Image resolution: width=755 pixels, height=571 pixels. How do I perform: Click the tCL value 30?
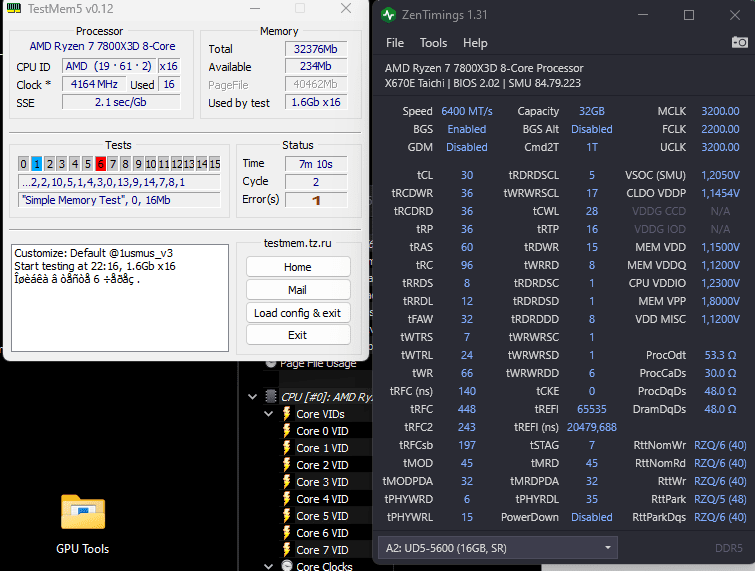467,175
